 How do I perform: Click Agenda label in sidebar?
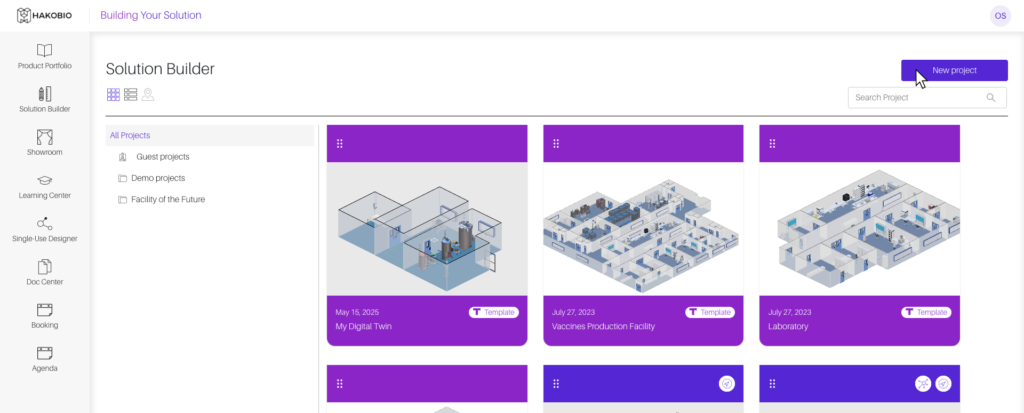(44, 368)
